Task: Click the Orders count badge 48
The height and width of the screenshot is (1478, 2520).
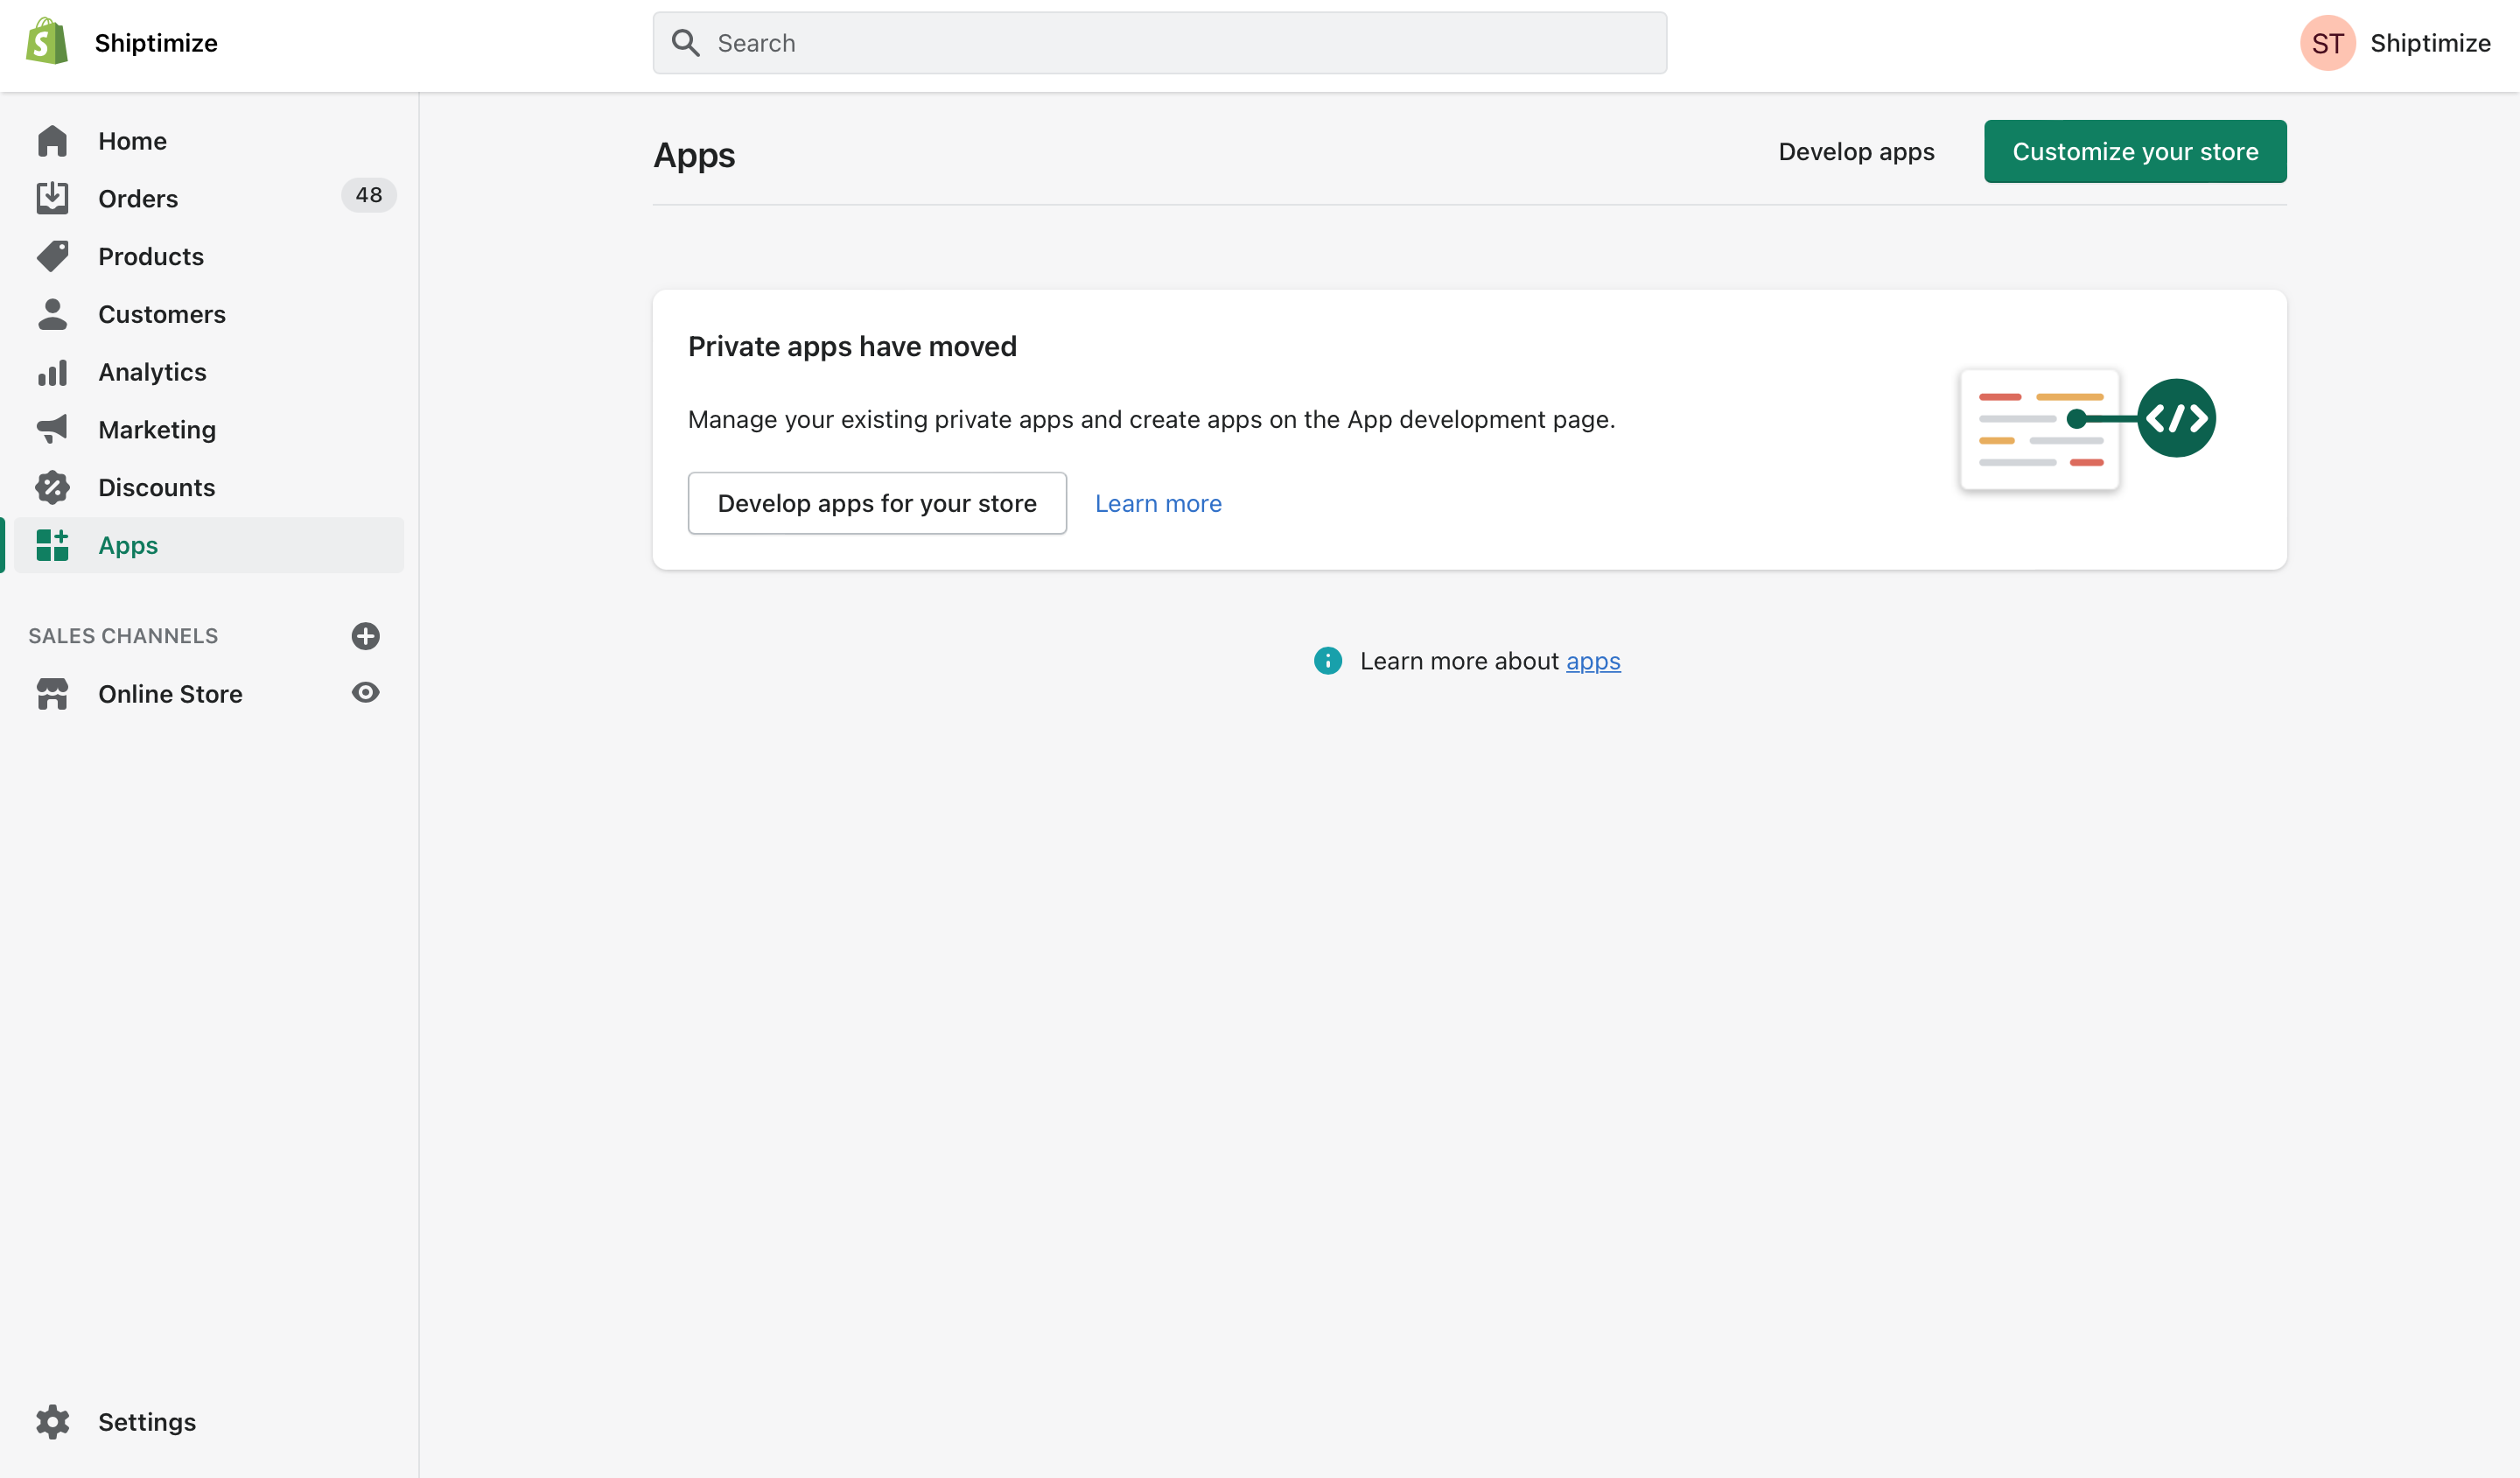Action: pos(368,195)
